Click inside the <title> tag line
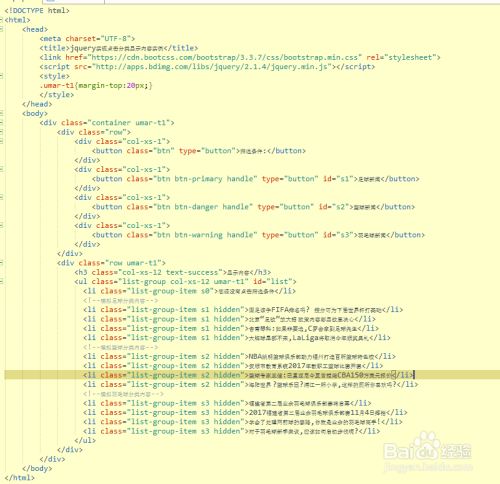The image size is (500, 484). pos(119,48)
